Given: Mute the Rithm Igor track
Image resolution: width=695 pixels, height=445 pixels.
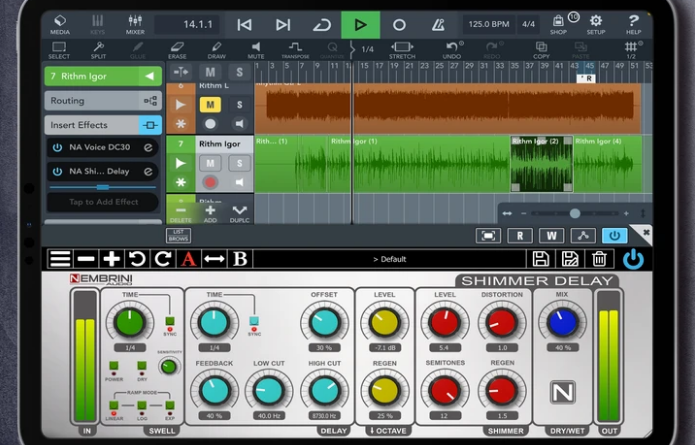Looking at the screenshot, I should click(x=210, y=164).
